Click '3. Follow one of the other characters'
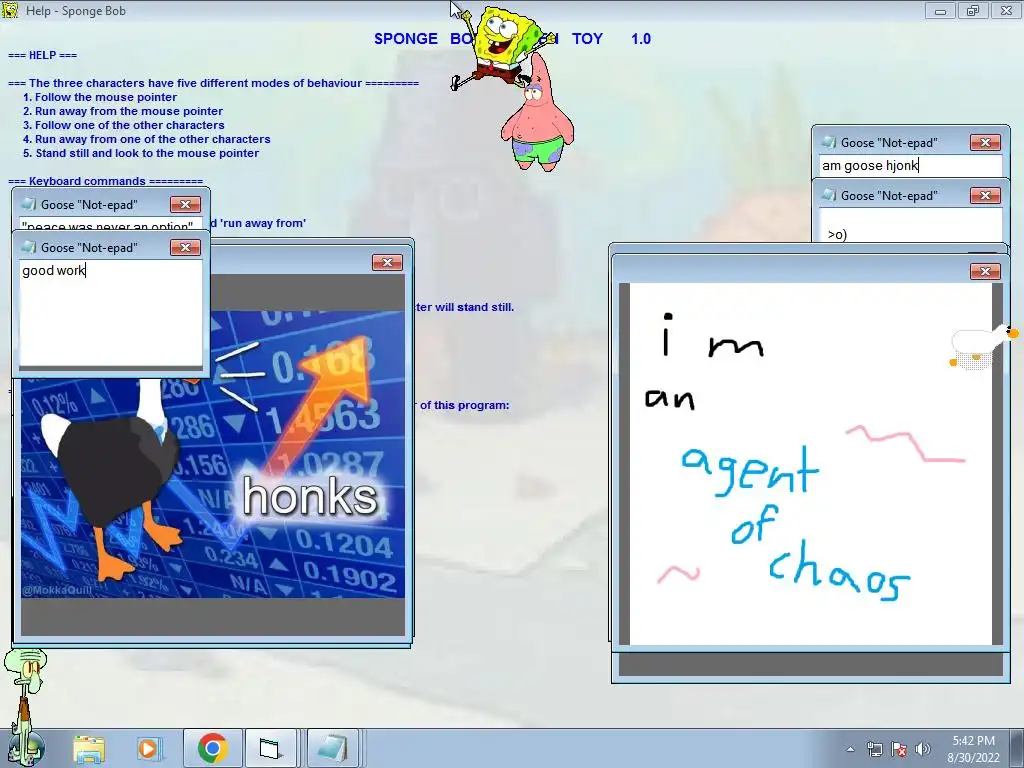The image size is (1024, 768). (x=123, y=125)
